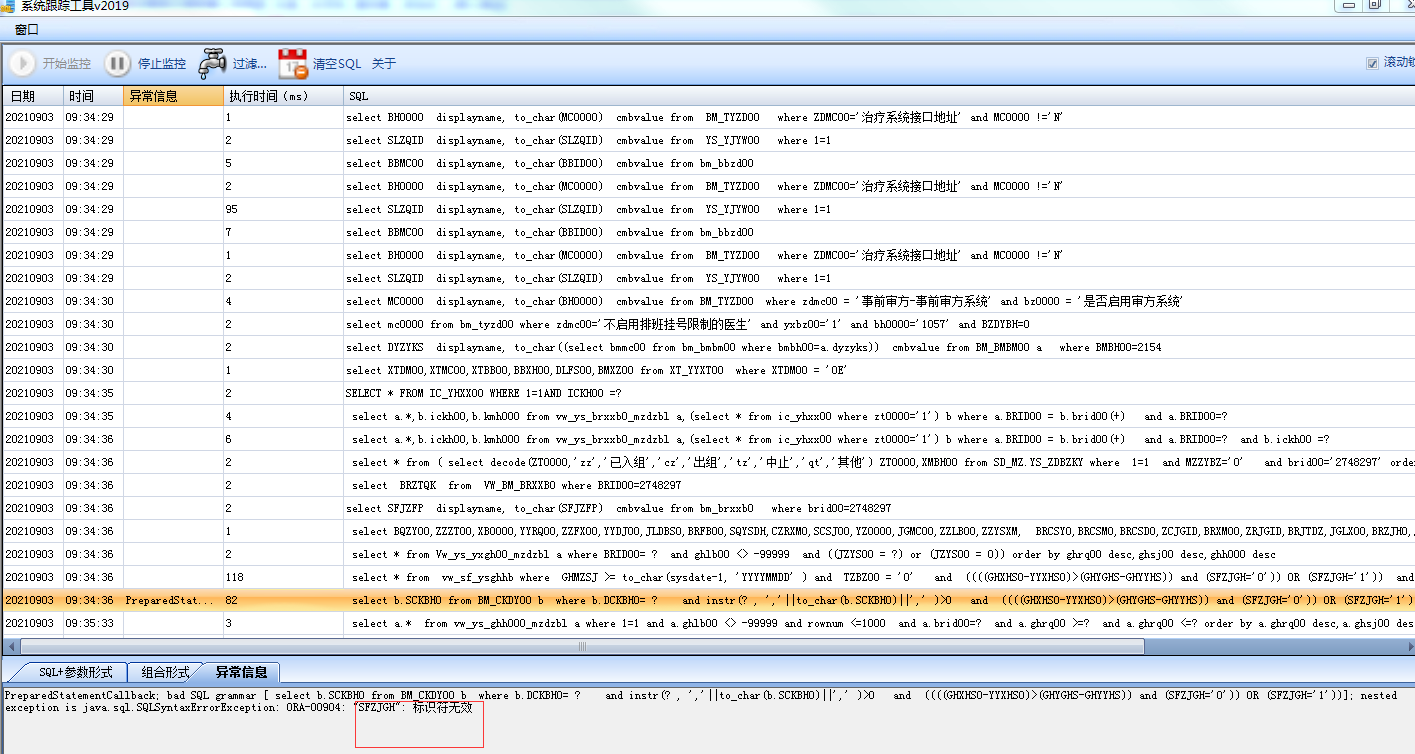The image size is (1415, 754).
Task: Click the execution time 7 cell
Action: (x=283, y=232)
